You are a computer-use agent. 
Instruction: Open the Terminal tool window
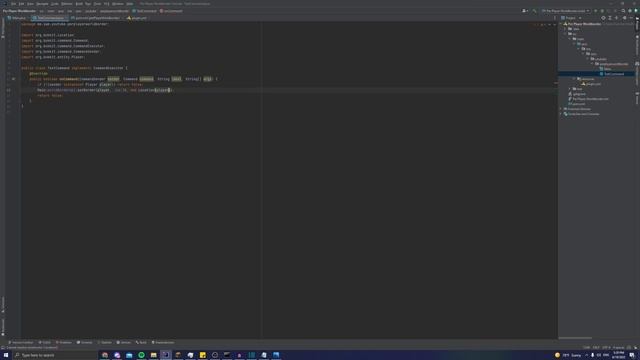(x=84, y=342)
